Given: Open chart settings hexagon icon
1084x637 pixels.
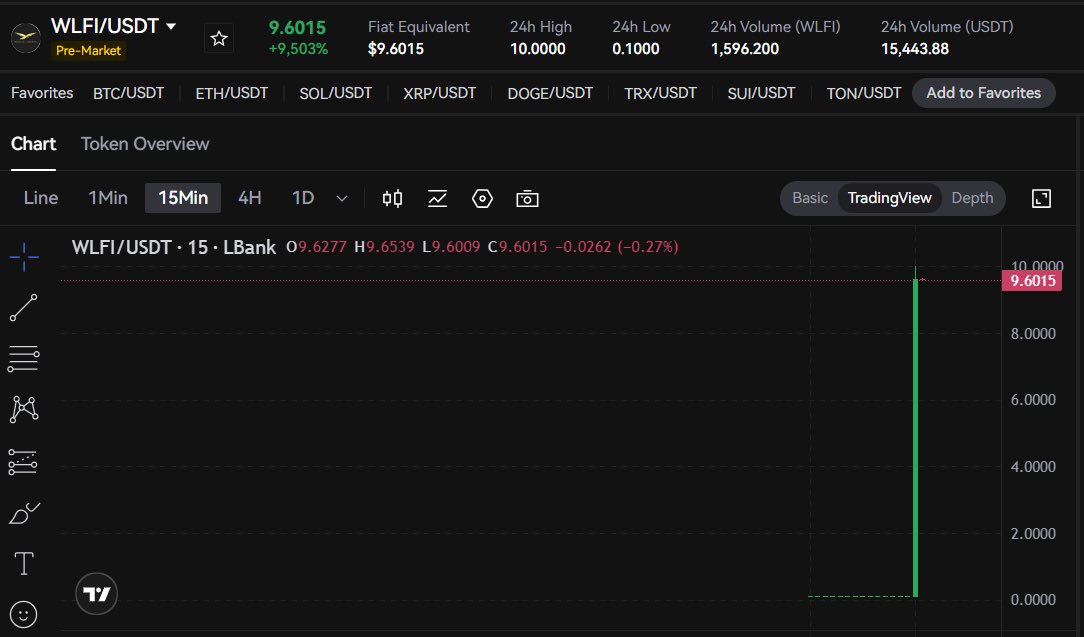Looking at the screenshot, I should [483, 199].
